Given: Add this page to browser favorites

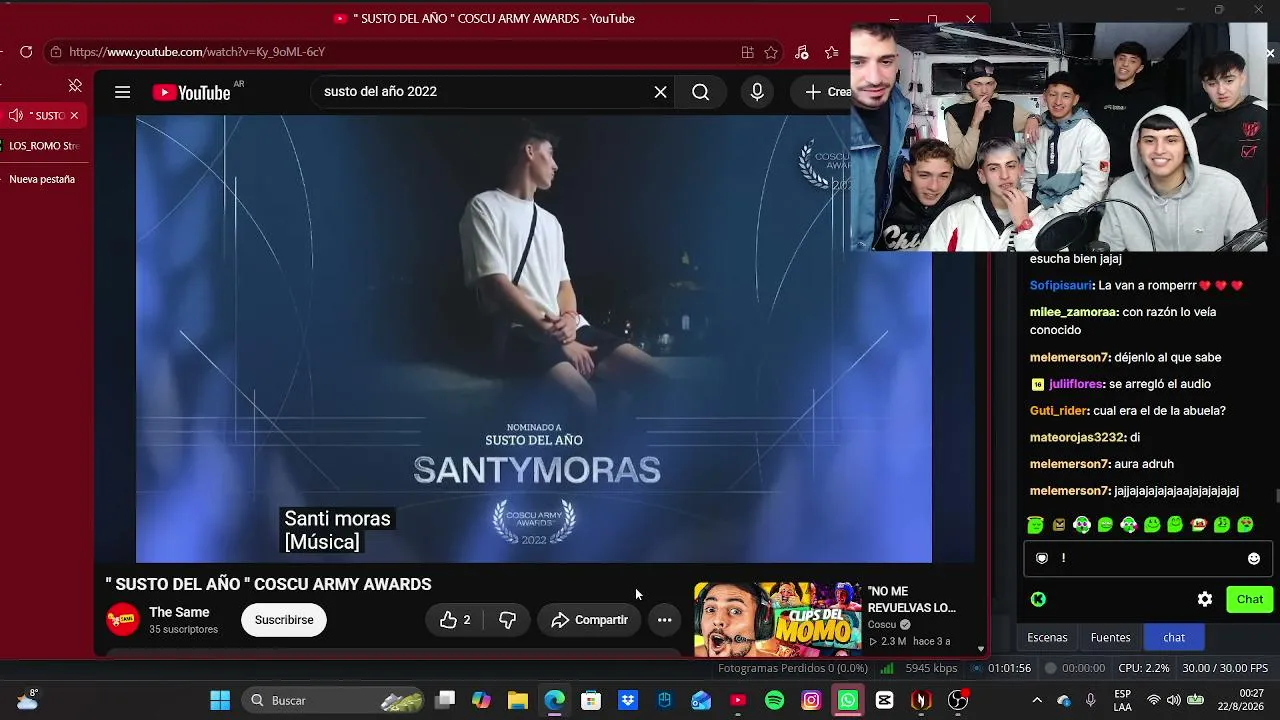Looking at the screenshot, I should (x=771, y=52).
